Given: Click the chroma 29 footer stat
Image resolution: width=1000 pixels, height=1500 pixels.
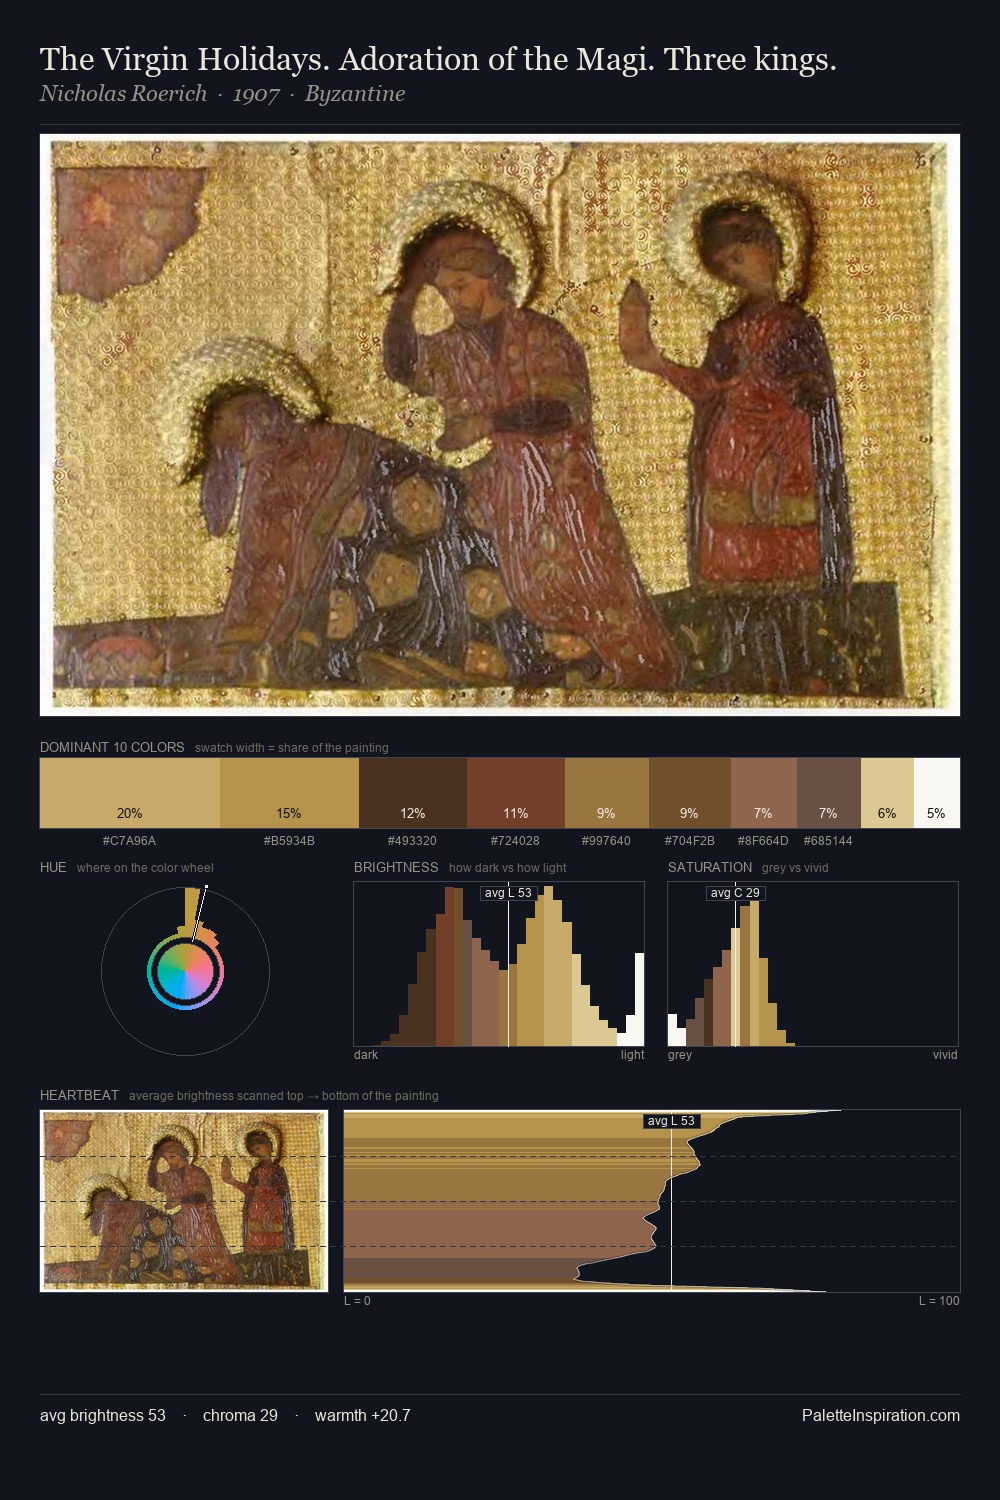Looking at the screenshot, I should coord(240,1415).
